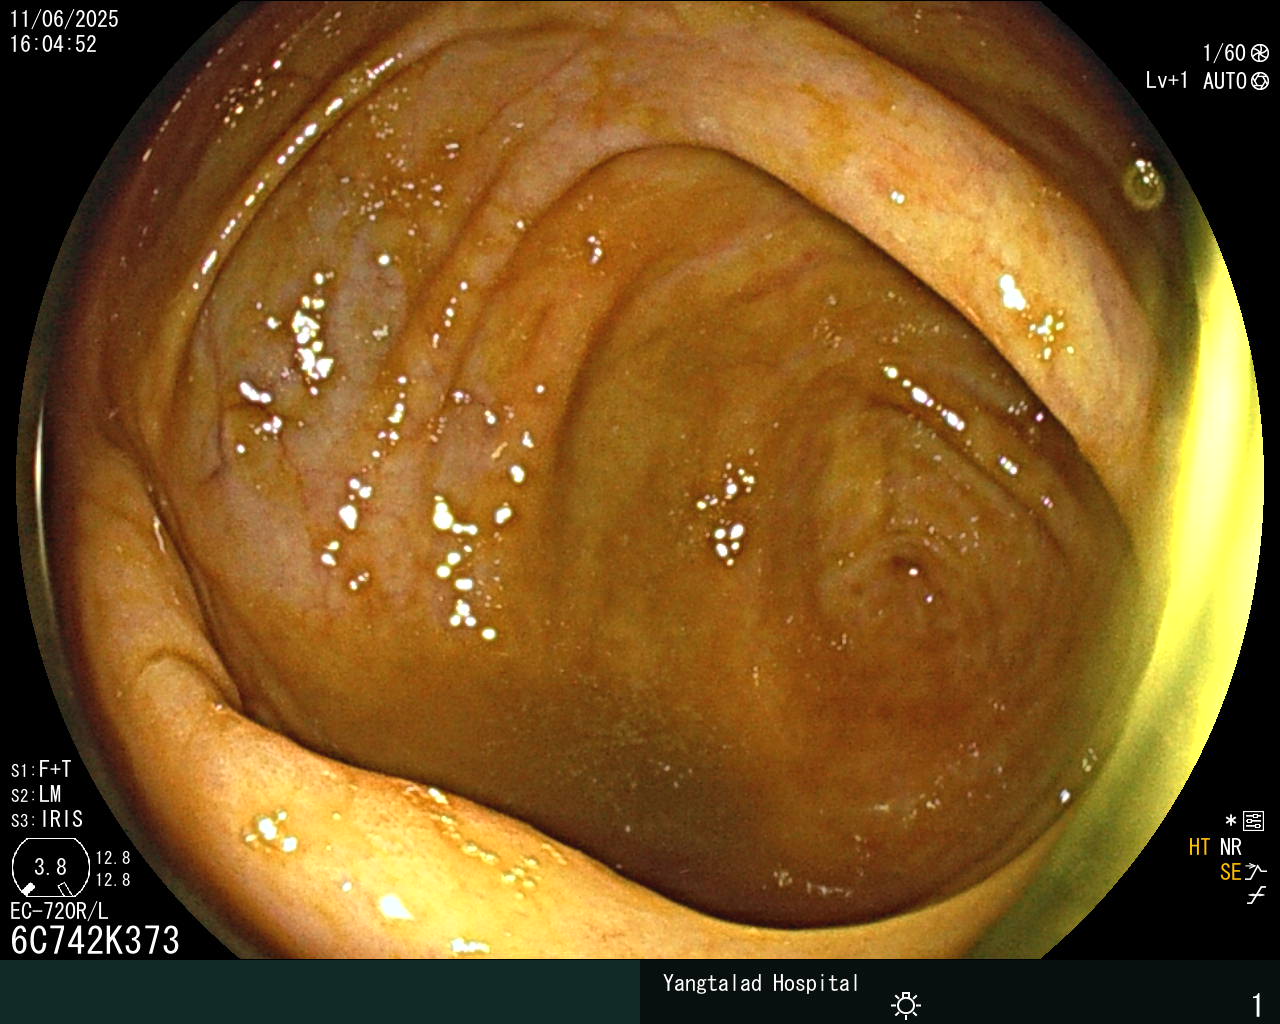
Task: Click the image count number 1
Action: click(1257, 1005)
